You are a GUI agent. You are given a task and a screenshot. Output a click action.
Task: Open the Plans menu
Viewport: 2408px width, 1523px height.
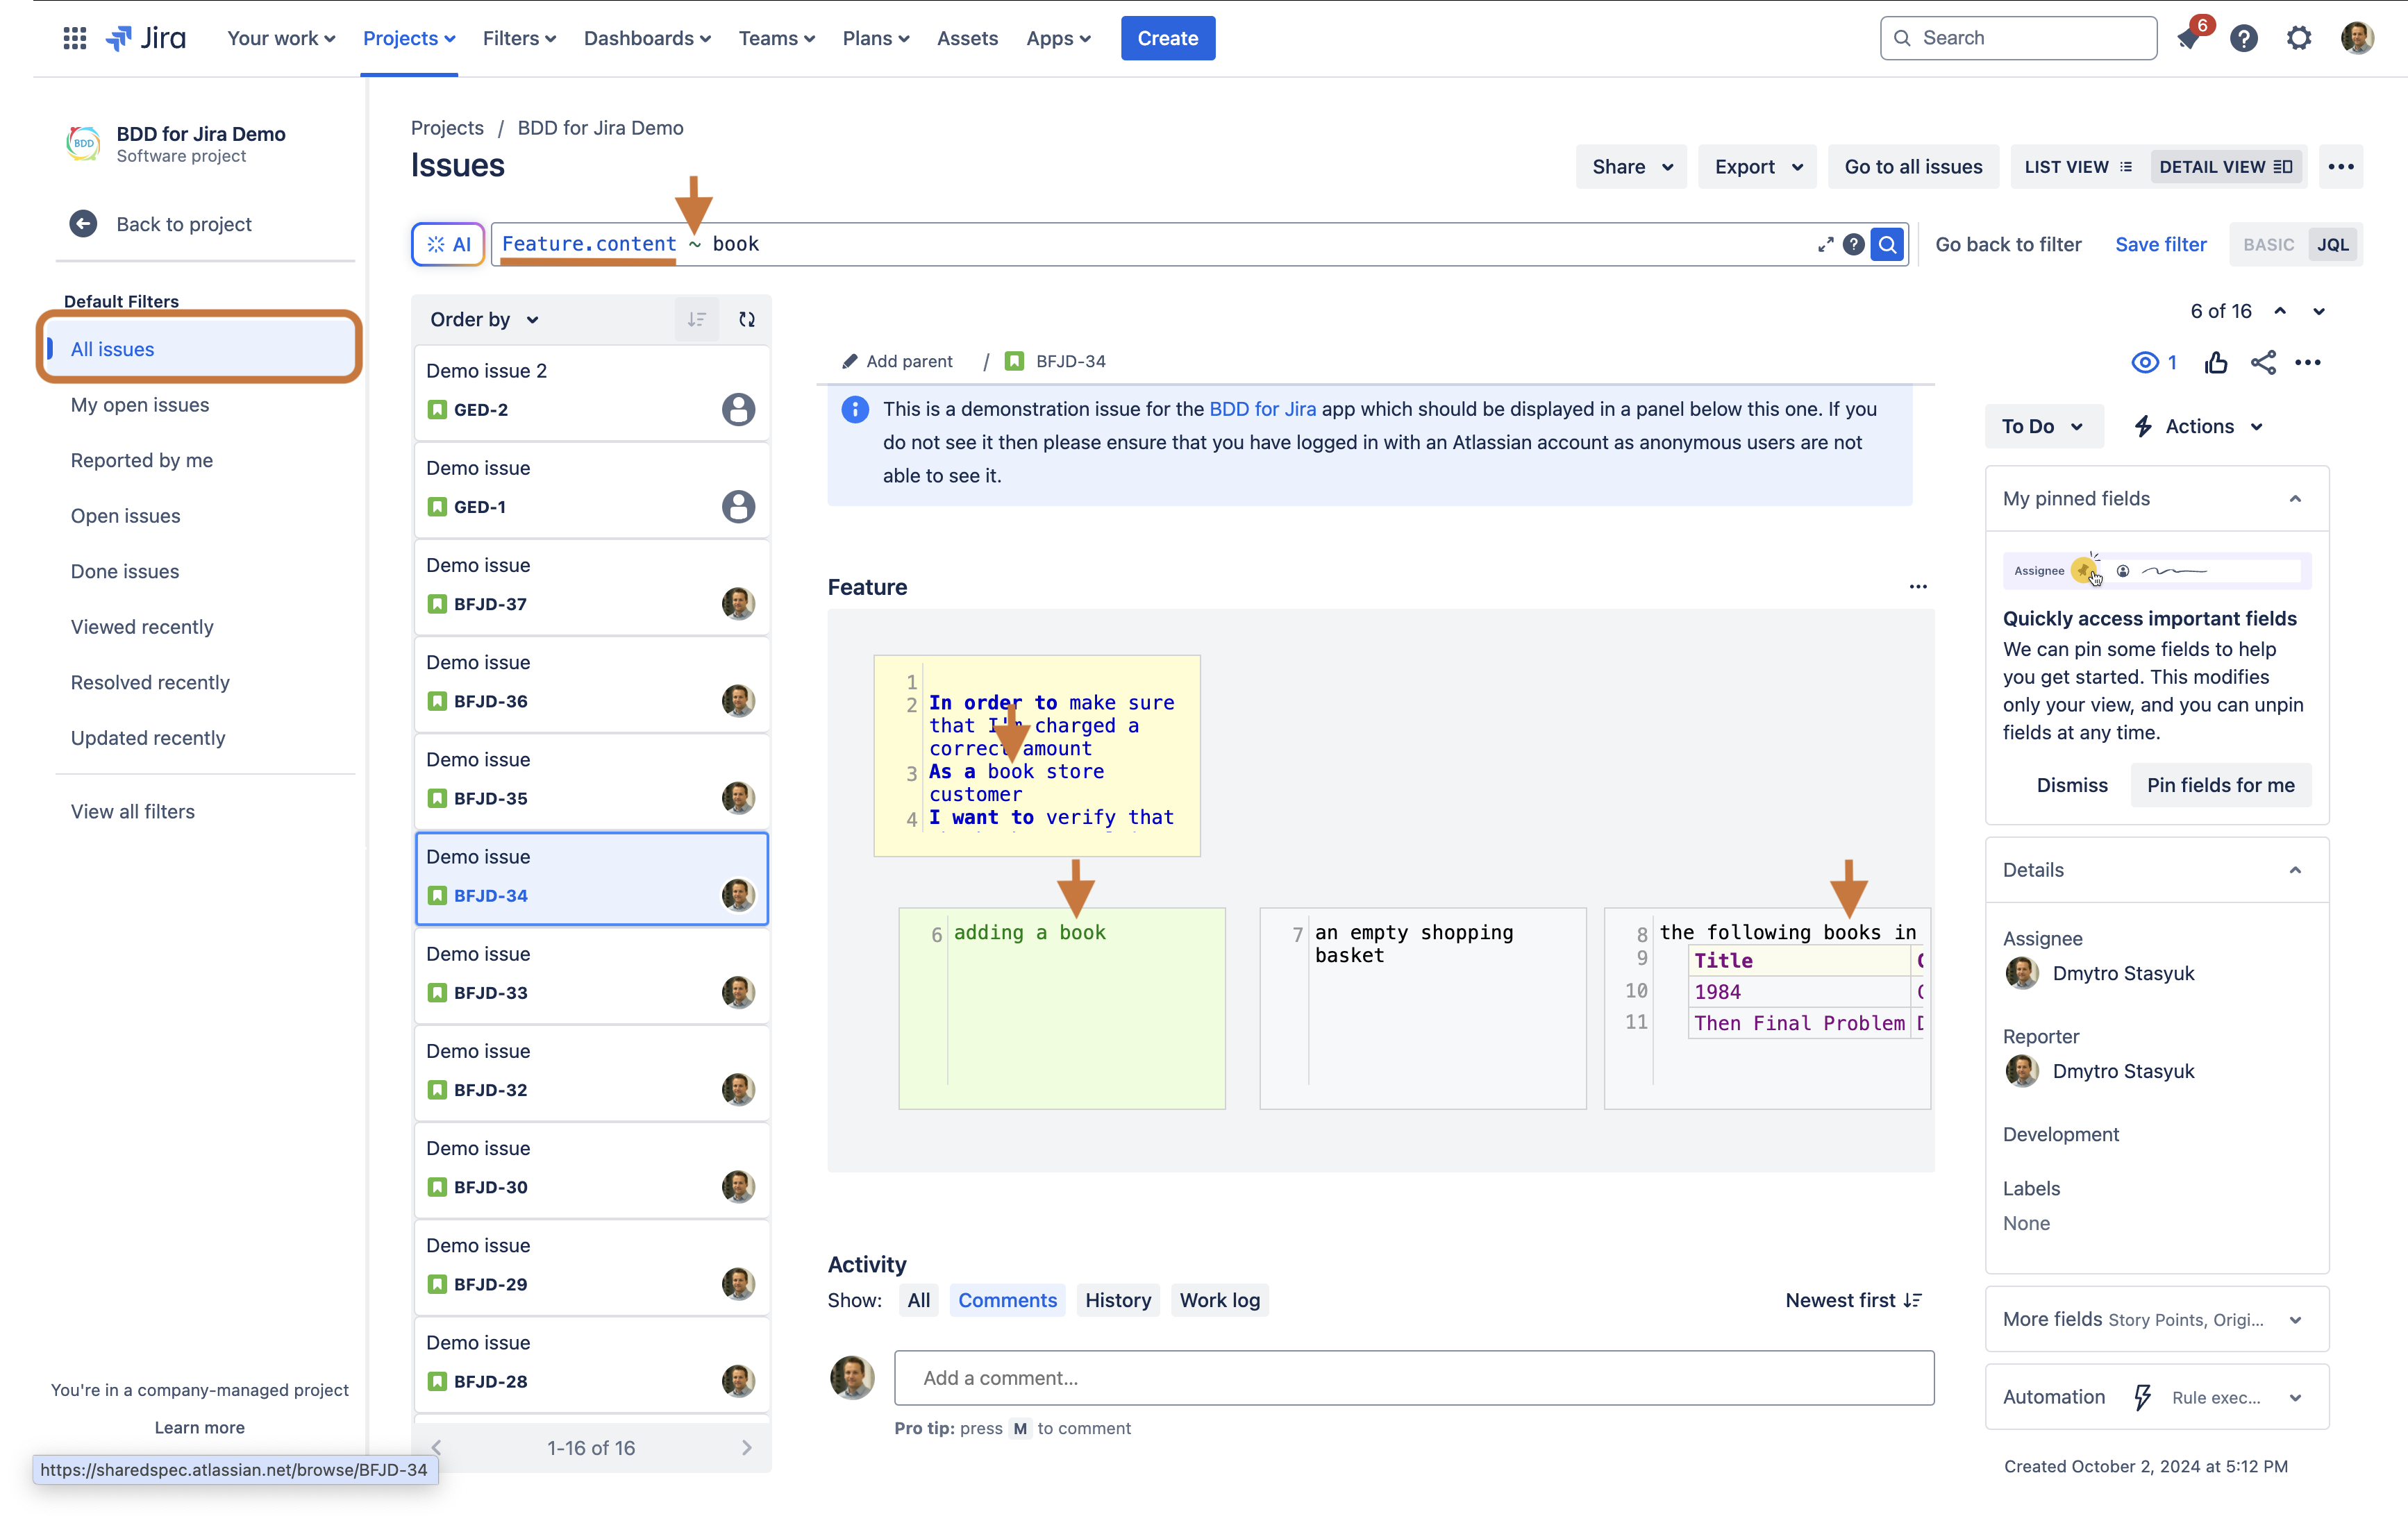(876, 38)
